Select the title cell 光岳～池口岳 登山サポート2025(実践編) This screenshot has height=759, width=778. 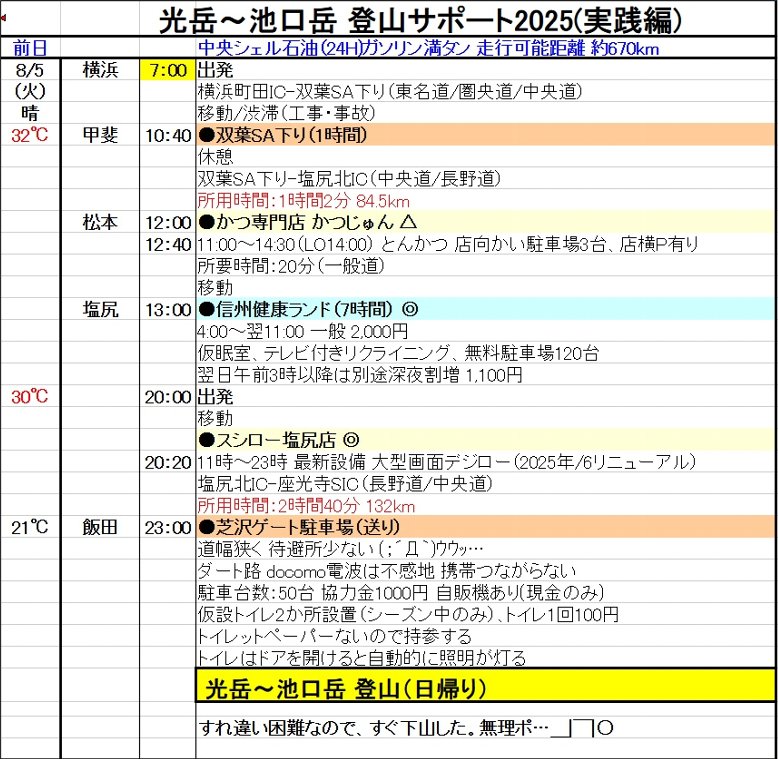(x=420, y=21)
